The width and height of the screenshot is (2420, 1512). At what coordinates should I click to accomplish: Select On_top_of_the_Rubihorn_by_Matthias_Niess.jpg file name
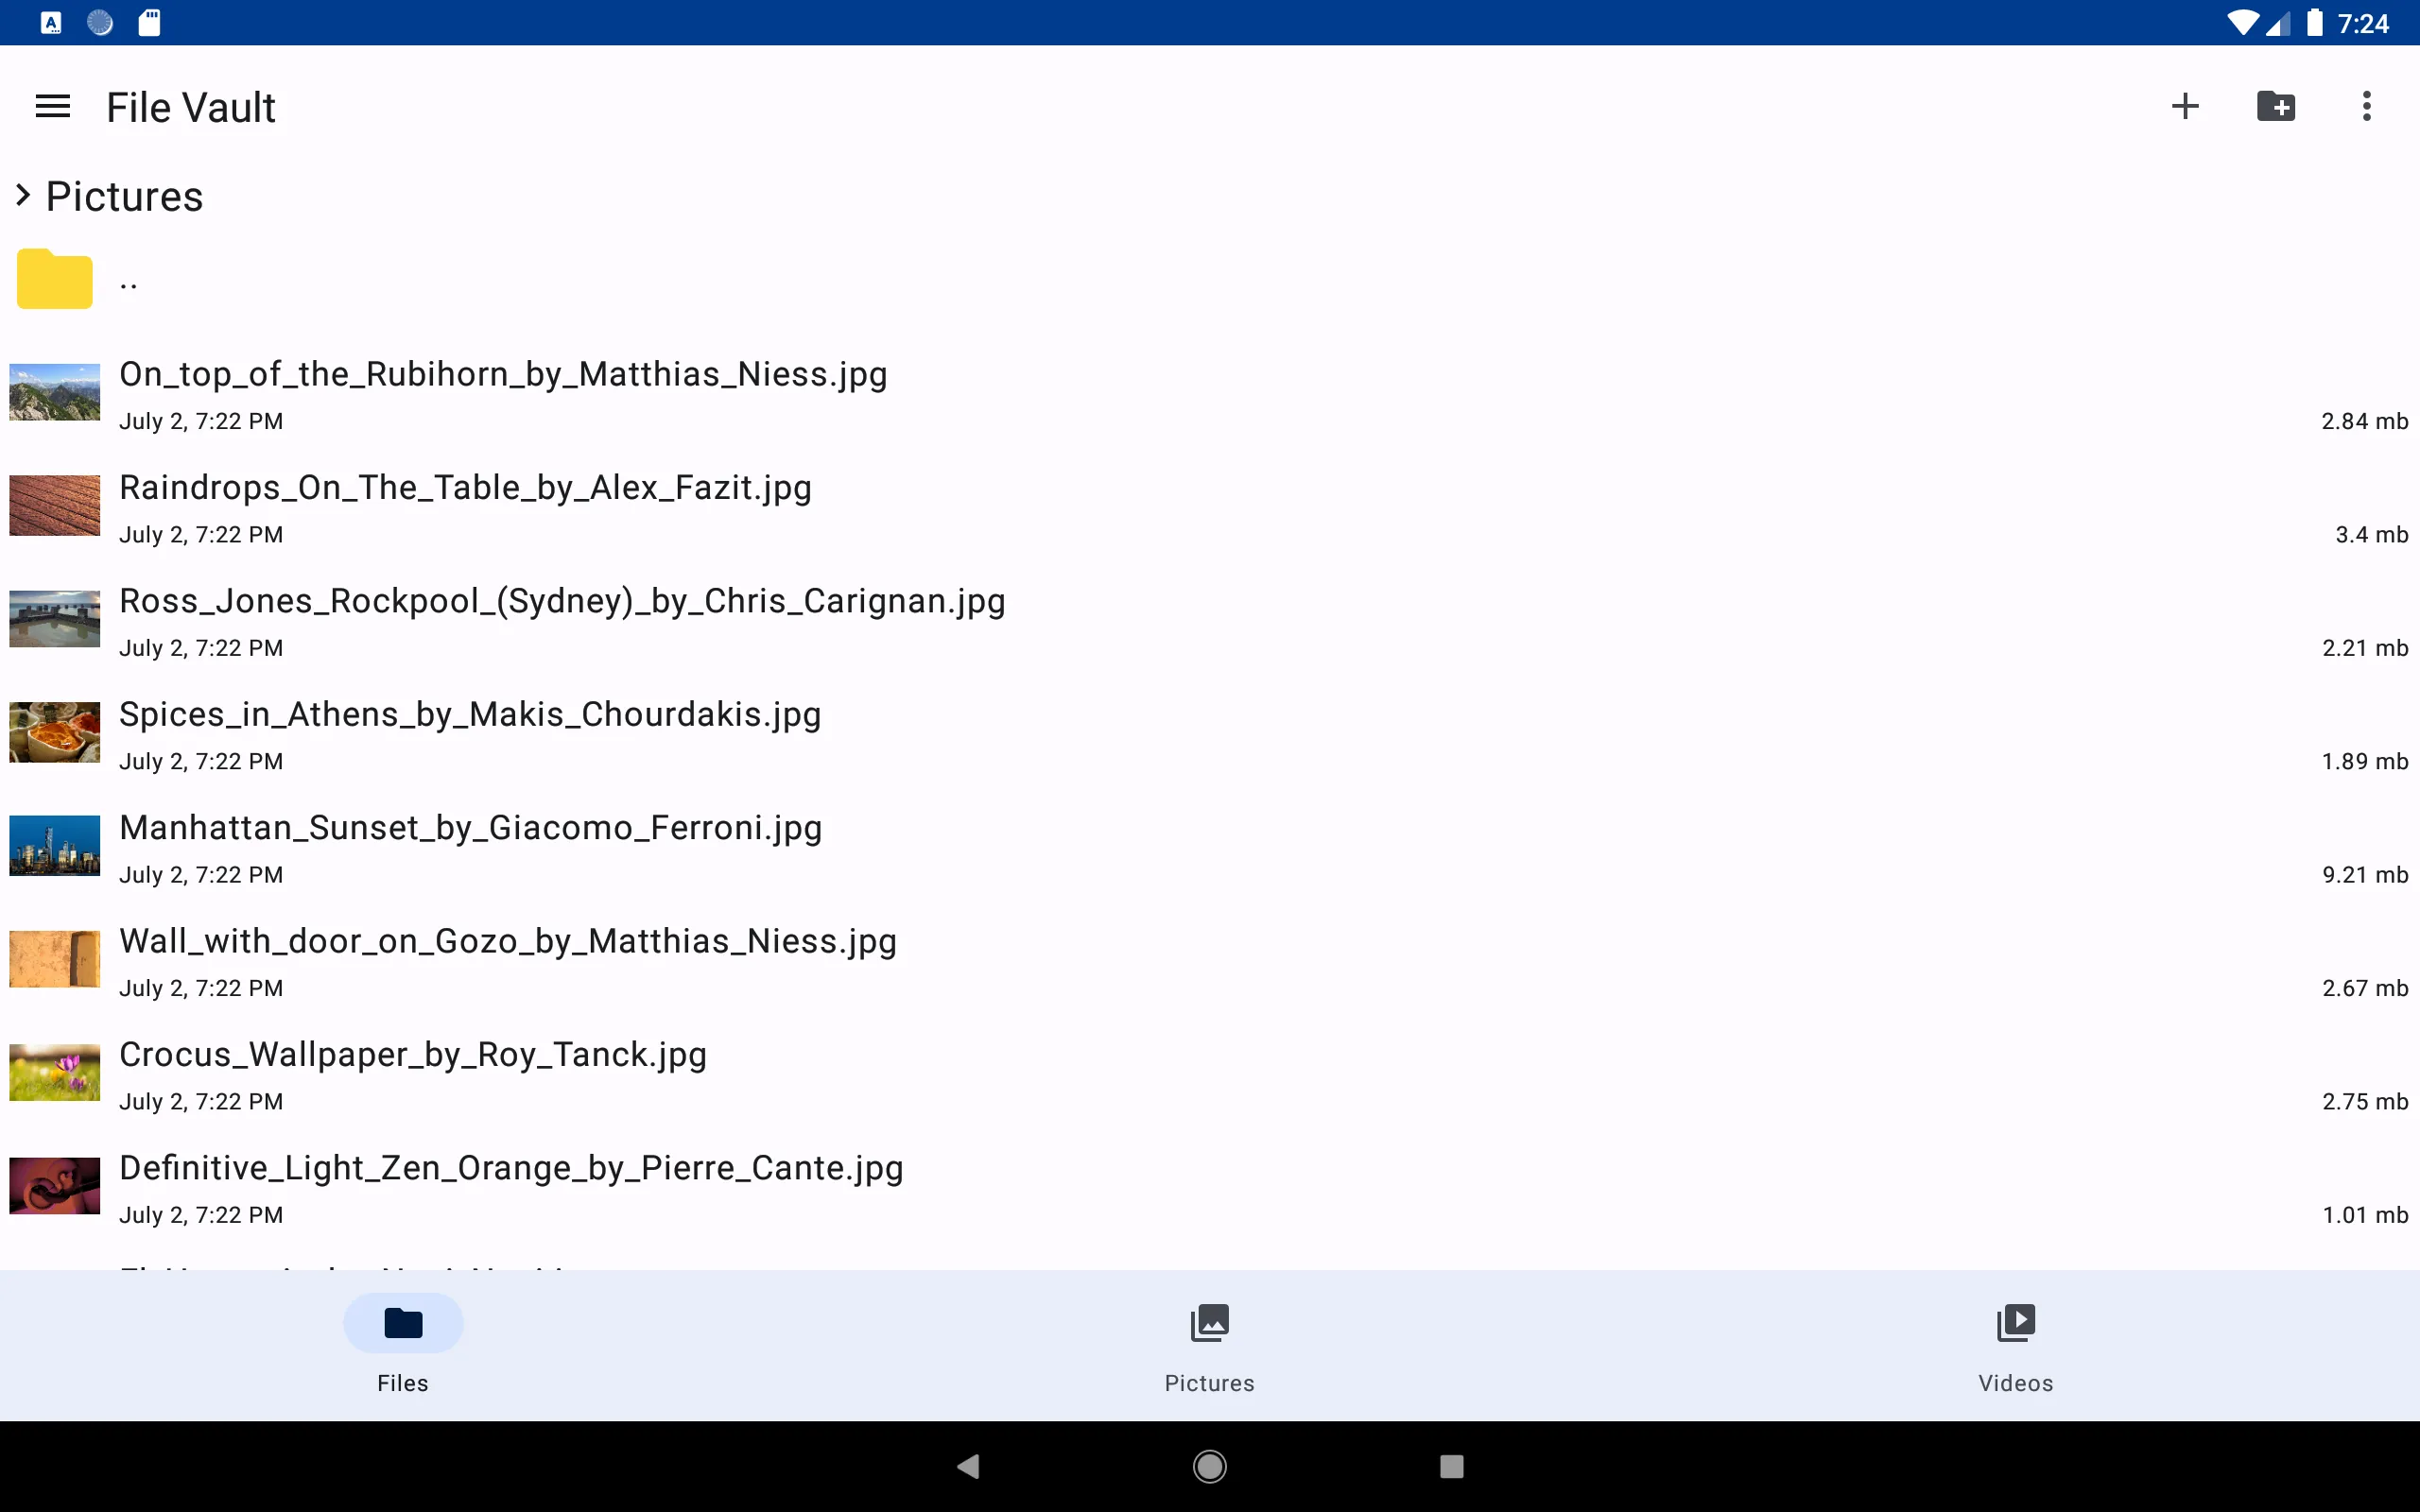tap(503, 374)
